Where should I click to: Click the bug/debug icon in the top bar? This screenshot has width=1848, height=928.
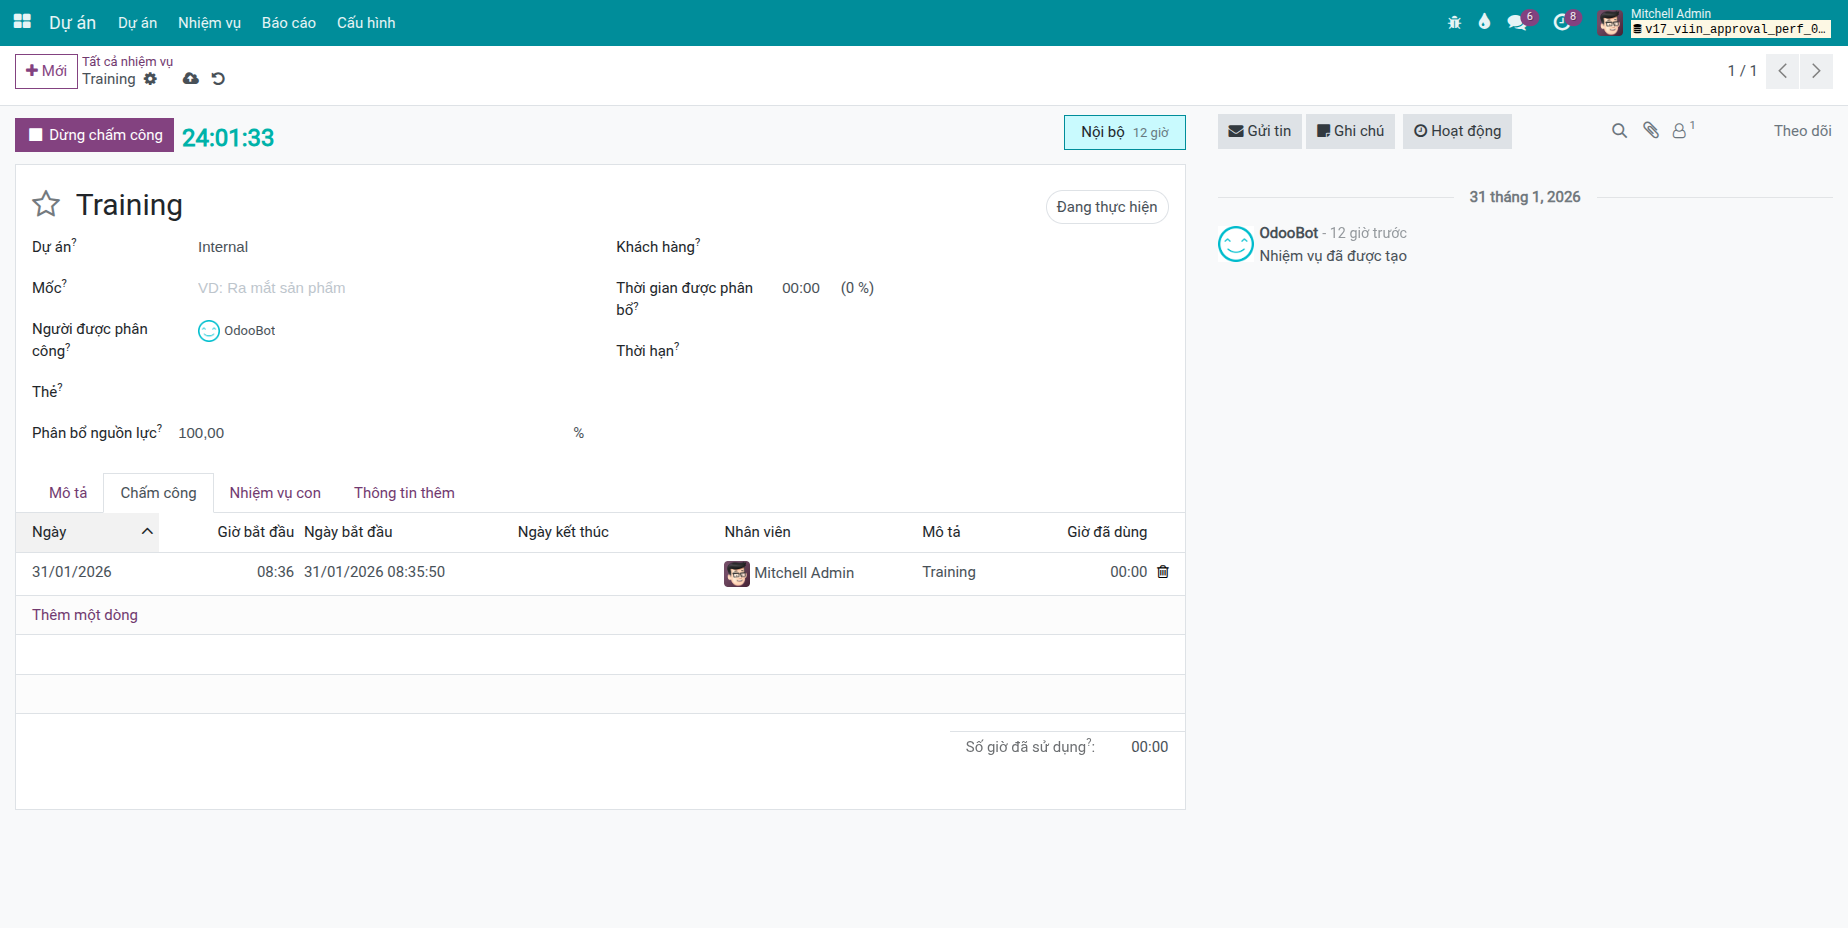tap(1454, 21)
